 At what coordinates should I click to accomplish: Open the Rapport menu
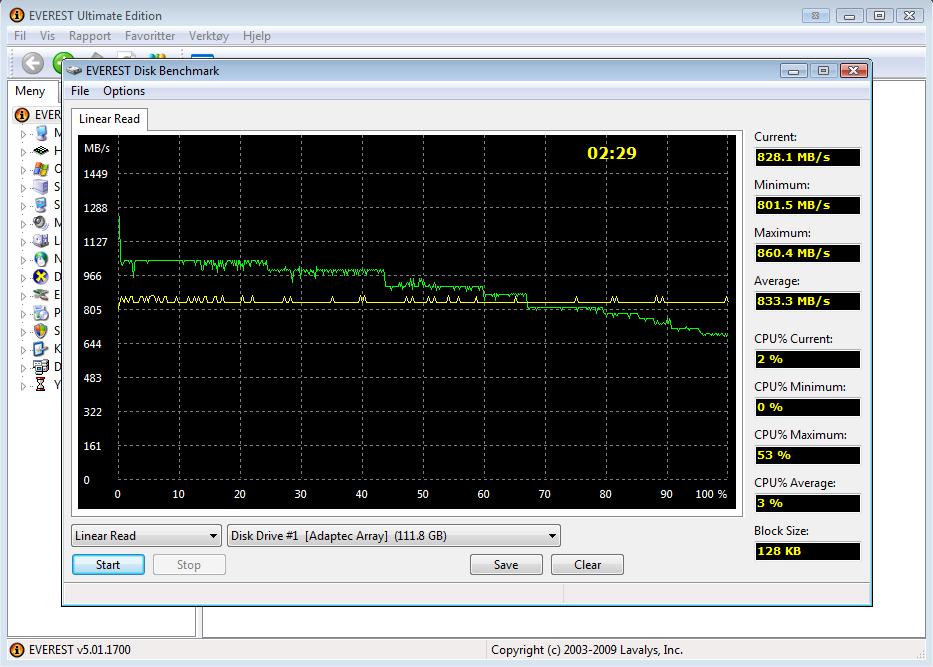[90, 36]
